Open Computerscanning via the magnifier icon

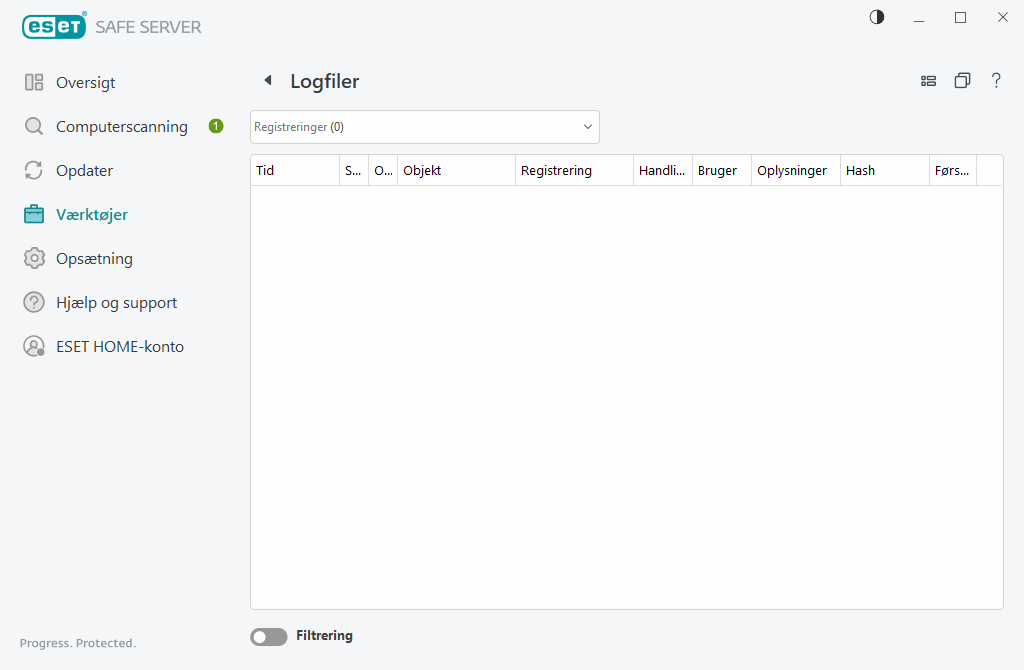point(33,126)
